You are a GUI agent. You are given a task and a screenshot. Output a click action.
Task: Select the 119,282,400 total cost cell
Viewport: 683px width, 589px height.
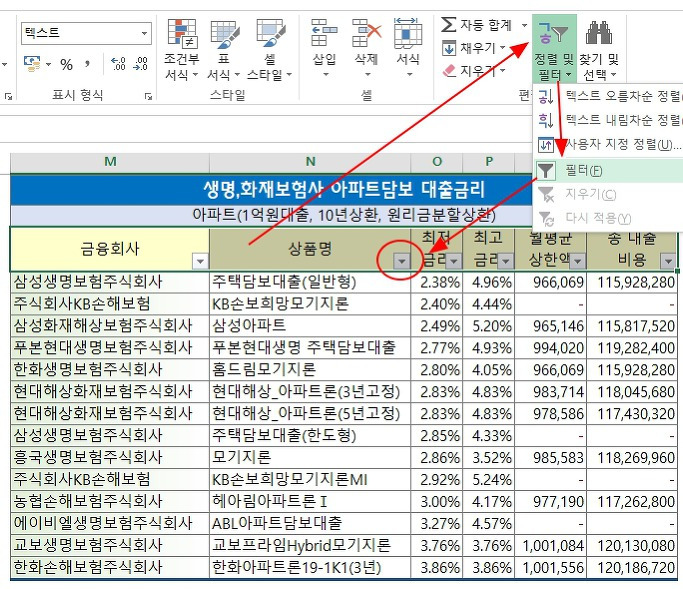tap(632, 348)
